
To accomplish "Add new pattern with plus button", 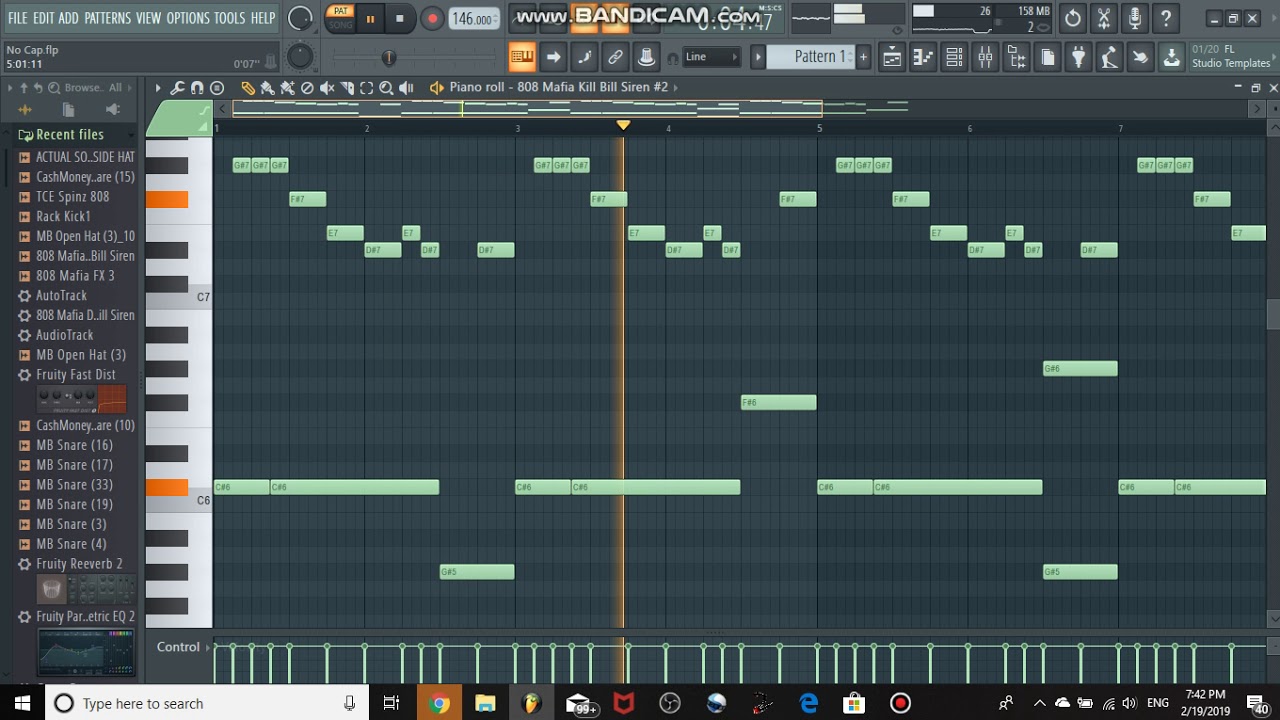I will click(x=864, y=57).
